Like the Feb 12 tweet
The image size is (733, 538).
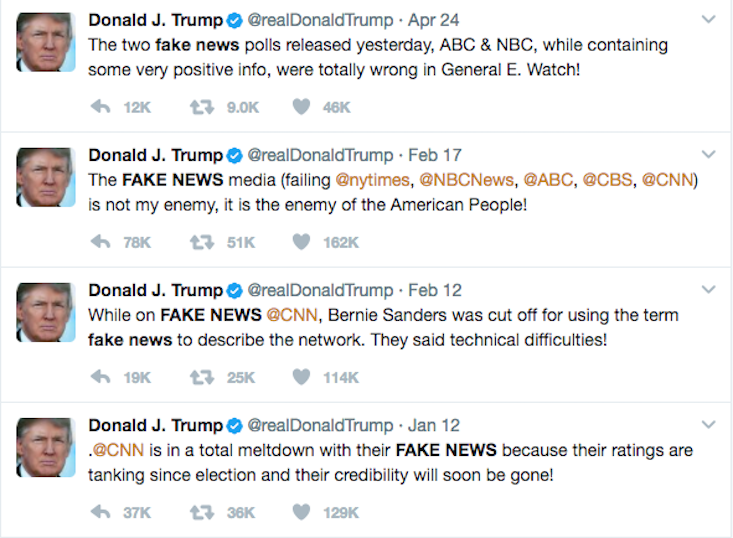[x=301, y=377]
